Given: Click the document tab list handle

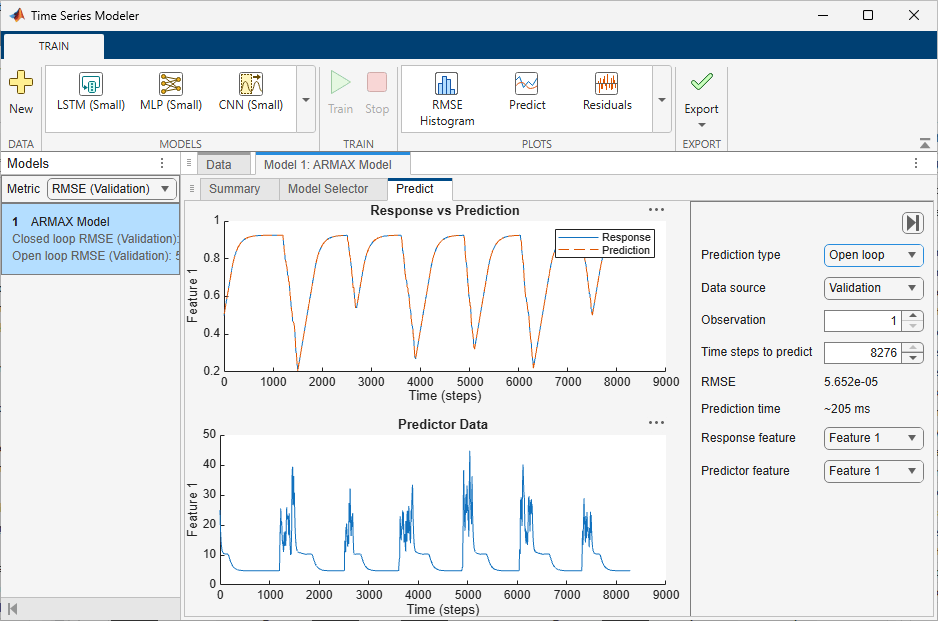Looking at the screenshot, I should (x=189, y=163).
